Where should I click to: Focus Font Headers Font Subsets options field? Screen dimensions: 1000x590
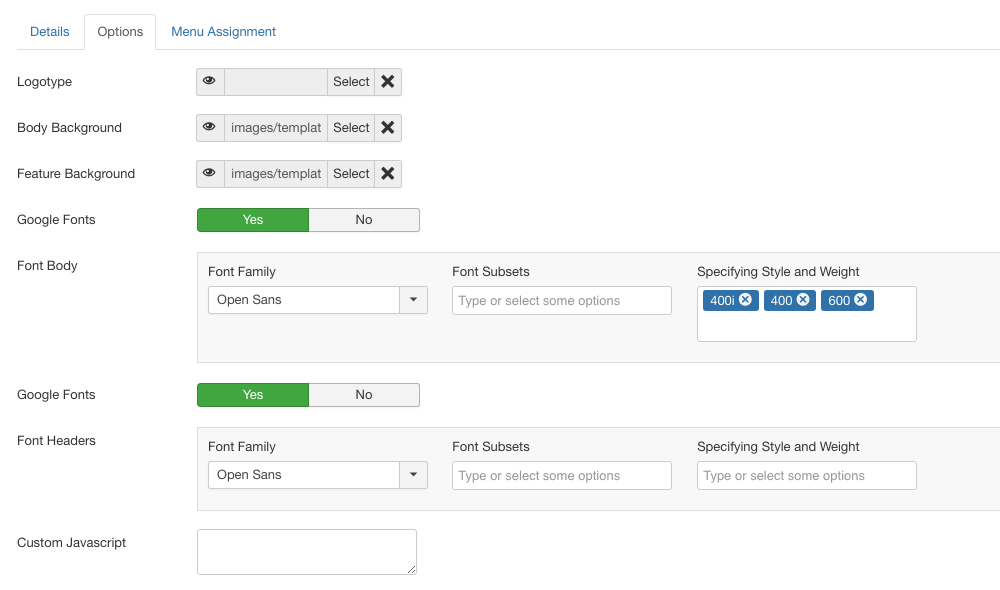(562, 475)
